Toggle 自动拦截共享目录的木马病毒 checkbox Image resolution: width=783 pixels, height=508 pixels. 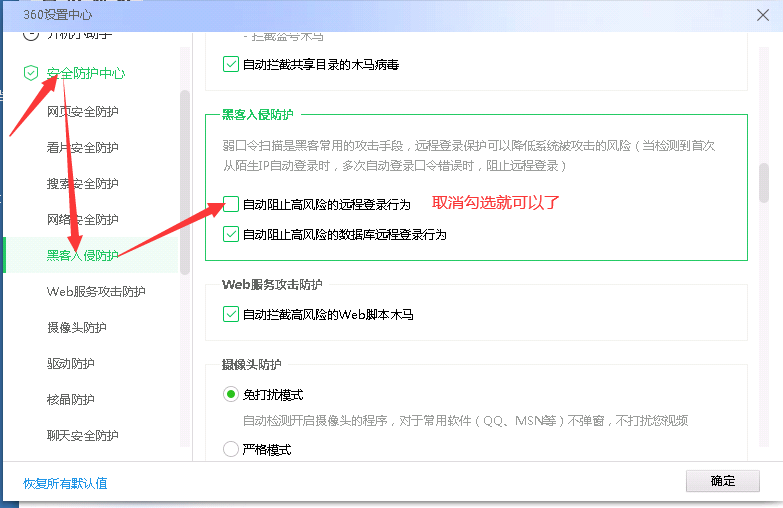pos(231,64)
